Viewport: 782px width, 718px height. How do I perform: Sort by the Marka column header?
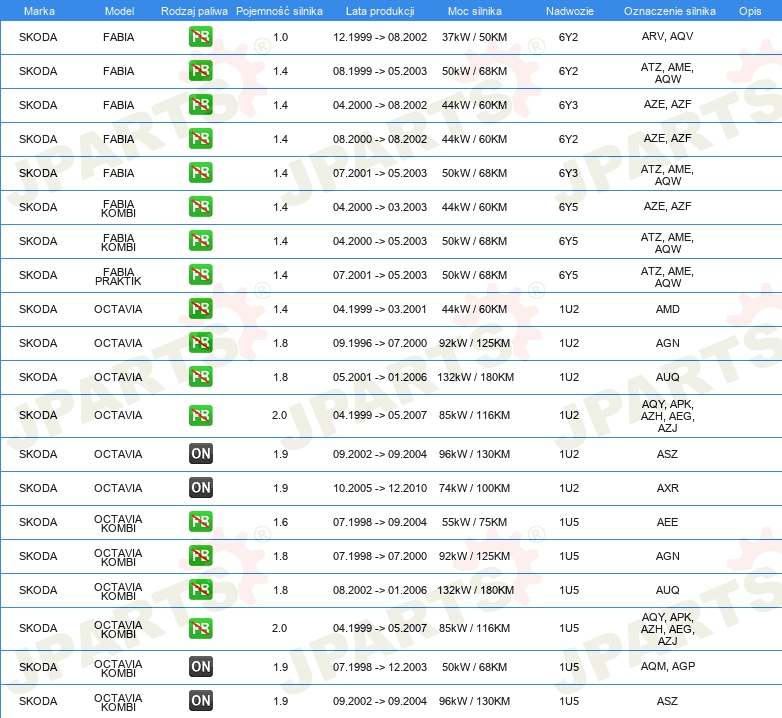pos(39,11)
